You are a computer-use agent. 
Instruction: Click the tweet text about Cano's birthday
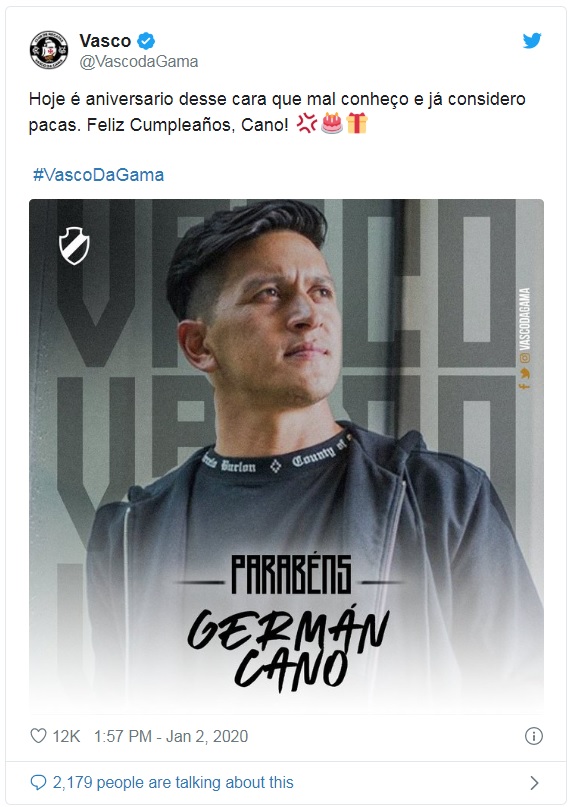(x=277, y=112)
